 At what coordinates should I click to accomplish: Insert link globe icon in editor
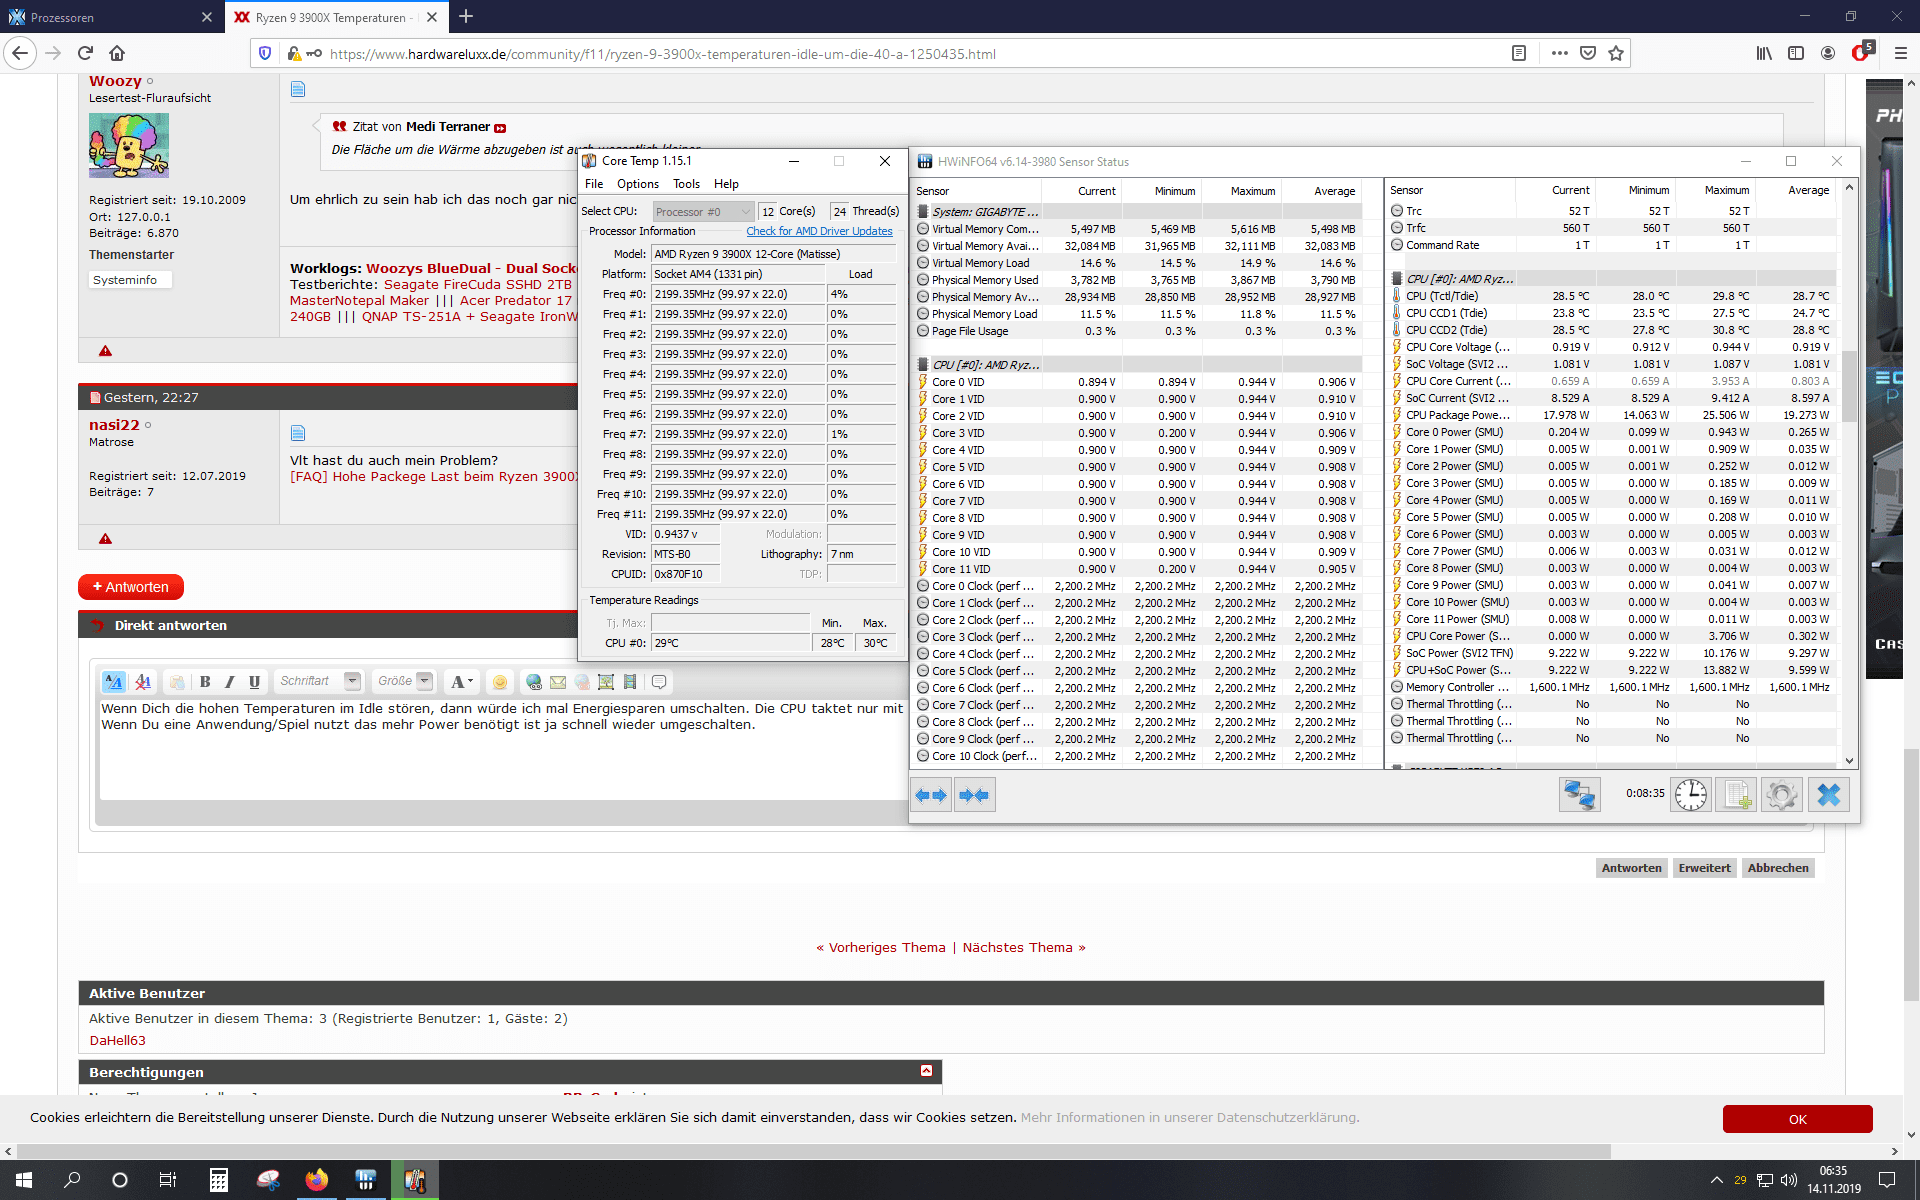[534, 682]
